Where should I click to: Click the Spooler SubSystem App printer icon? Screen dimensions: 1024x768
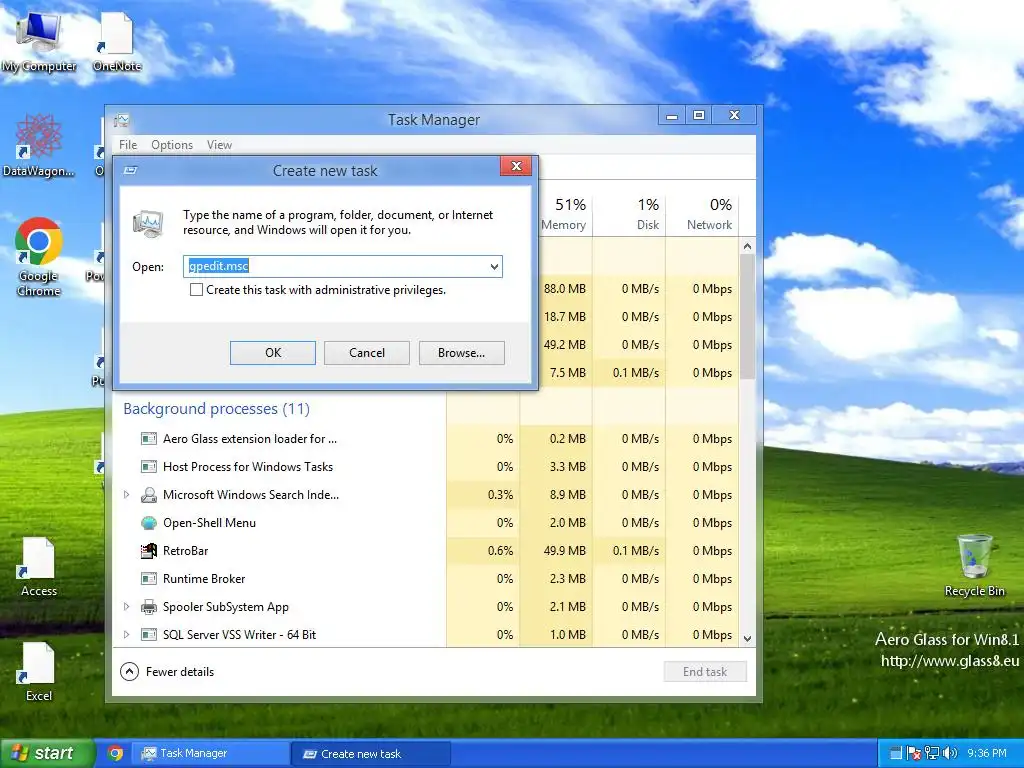pyautogui.click(x=149, y=607)
